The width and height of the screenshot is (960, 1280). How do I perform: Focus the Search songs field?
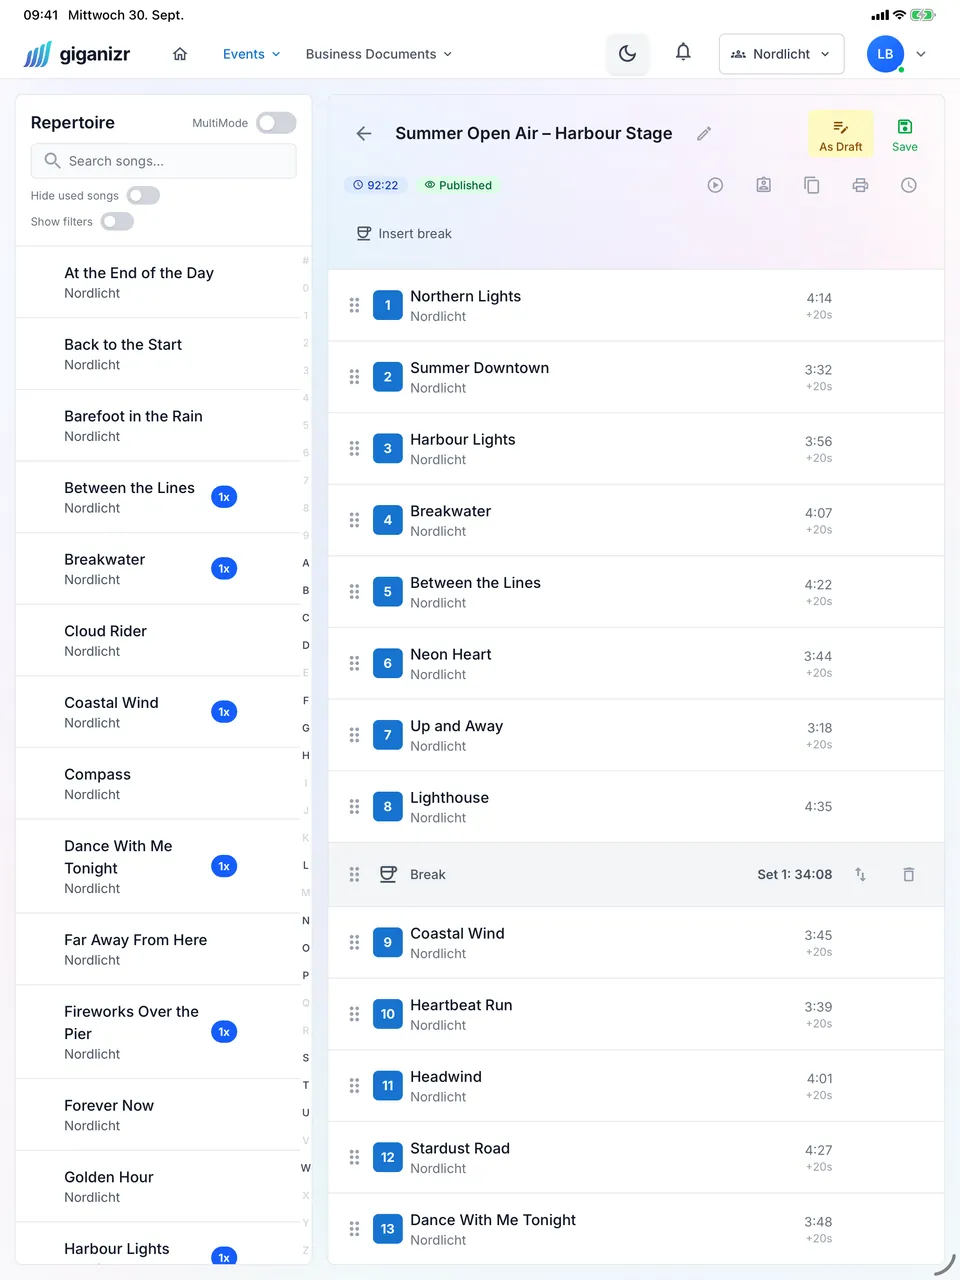(x=164, y=160)
